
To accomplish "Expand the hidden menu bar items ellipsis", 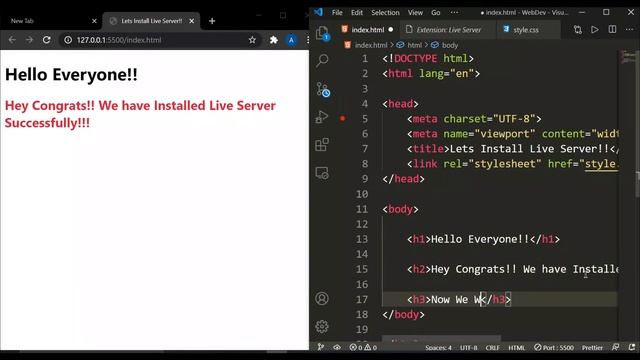I will click(454, 12).
